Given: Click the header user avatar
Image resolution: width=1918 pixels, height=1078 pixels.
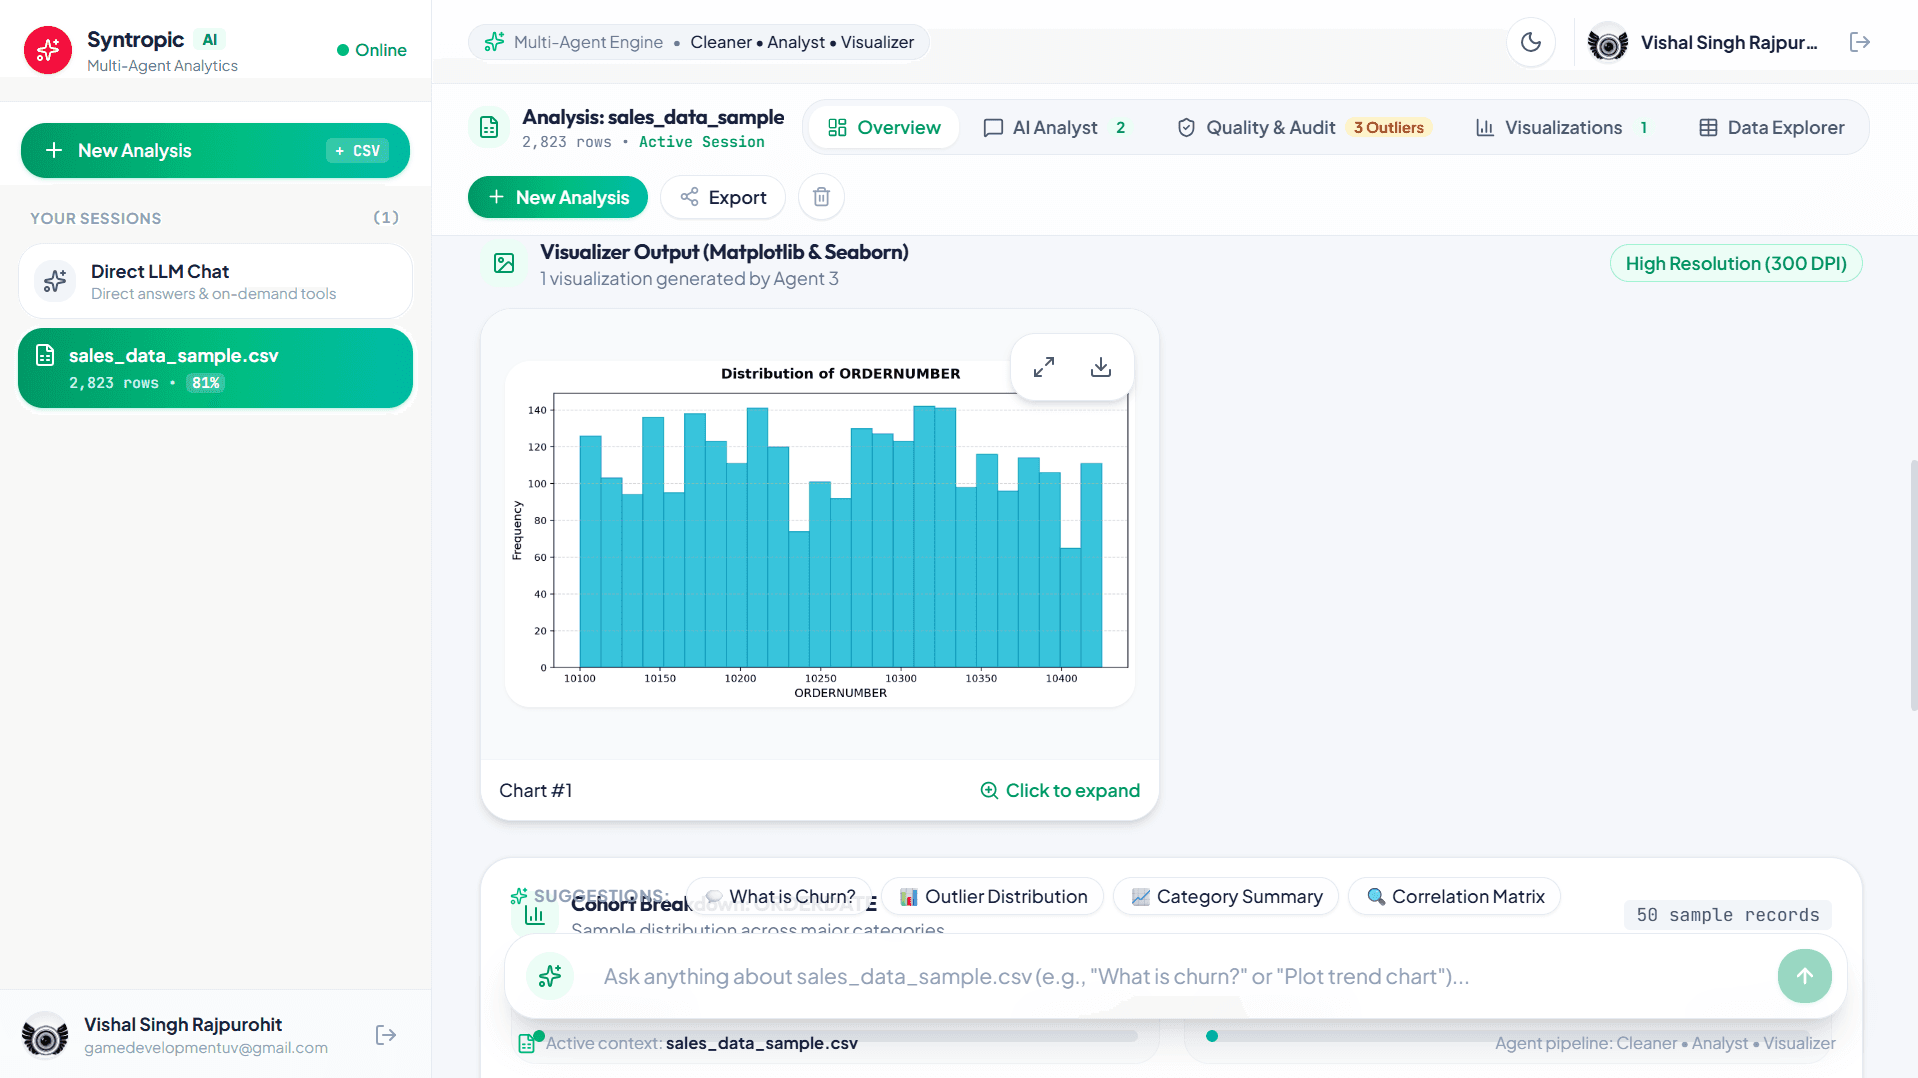Looking at the screenshot, I should (1608, 42).
